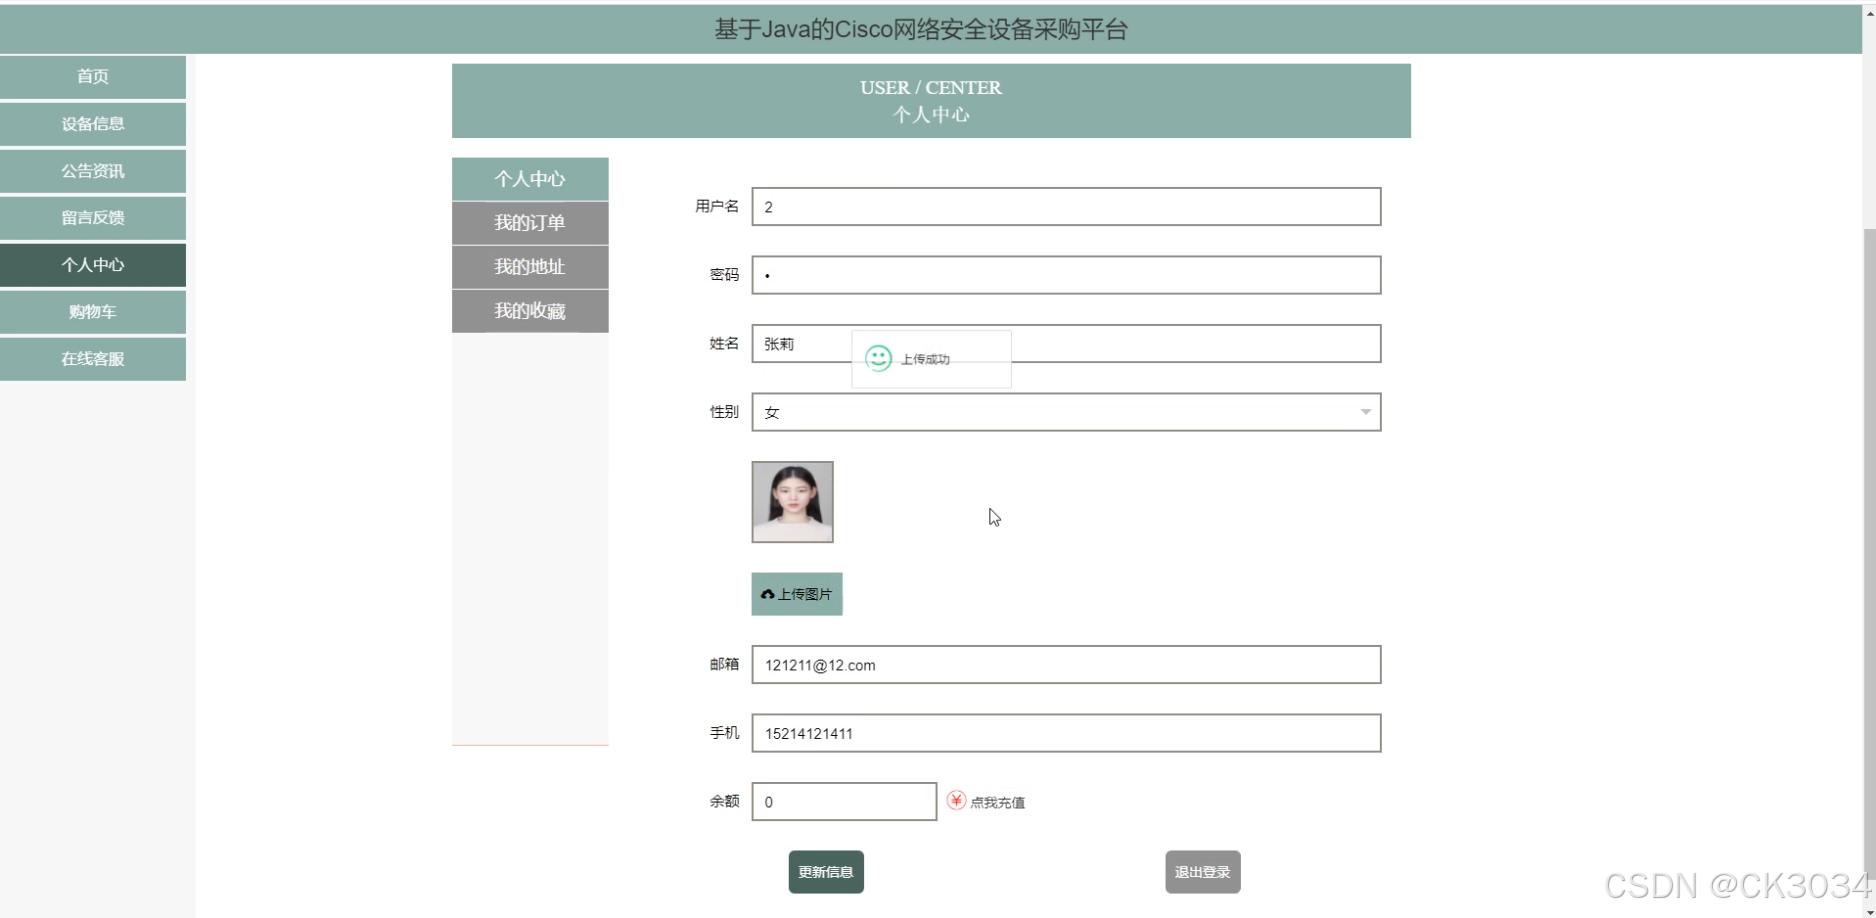The width and height of the screenshot is (1876, 918).
Task: Click the cloud icon on 上传图片 button
Action: (x=769, y=593)
